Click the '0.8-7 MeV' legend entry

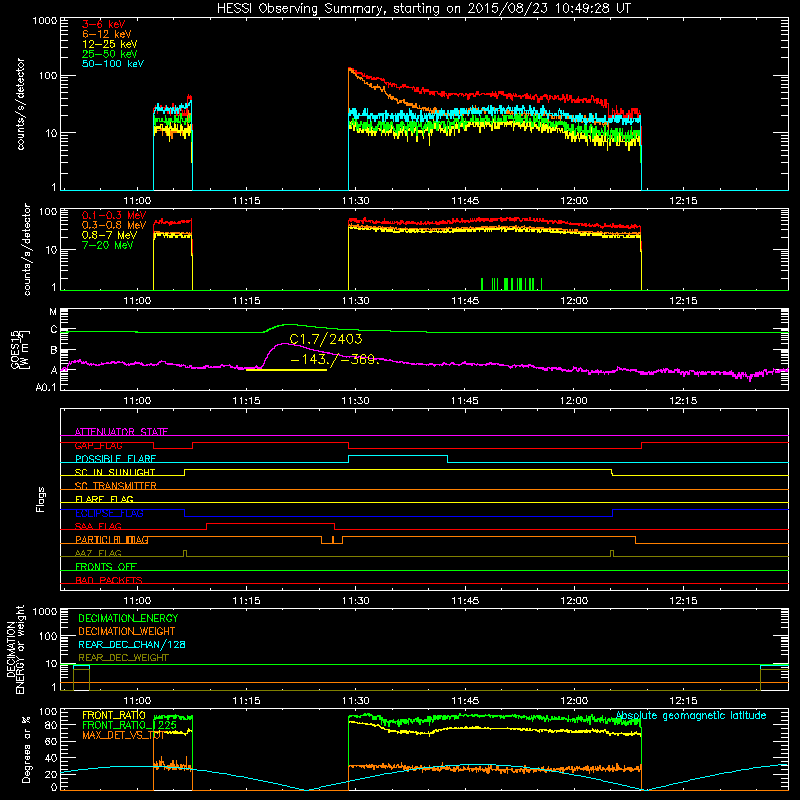(x=109, y=235)
